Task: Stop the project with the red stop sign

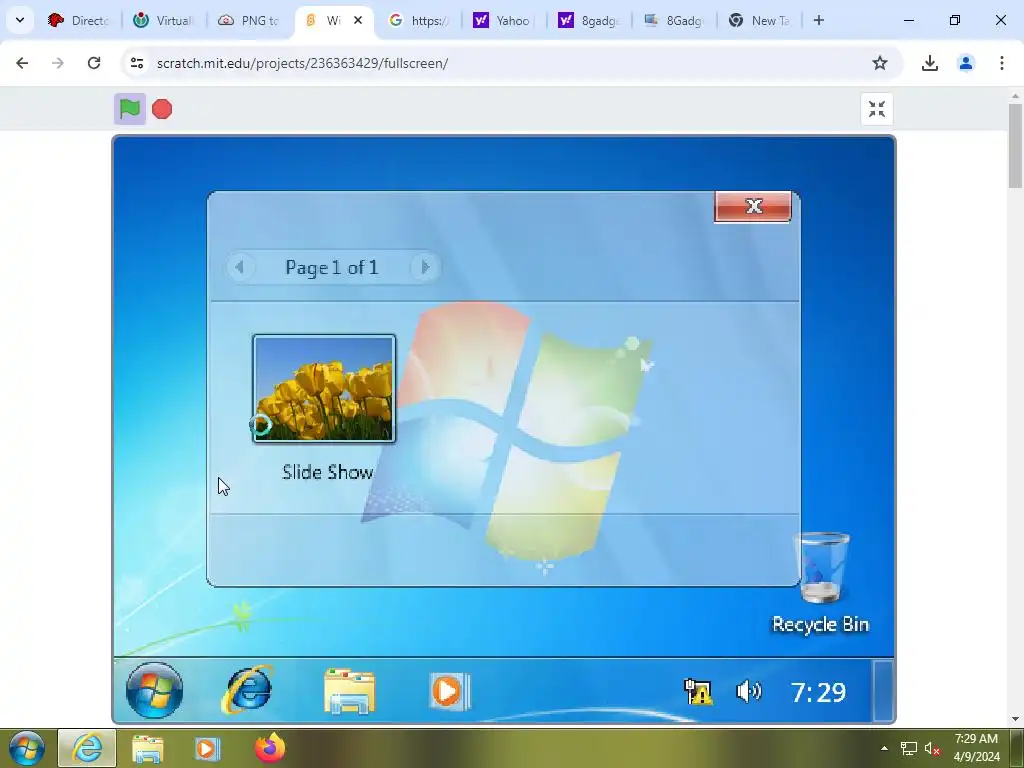Action: [x=162, y=109]
